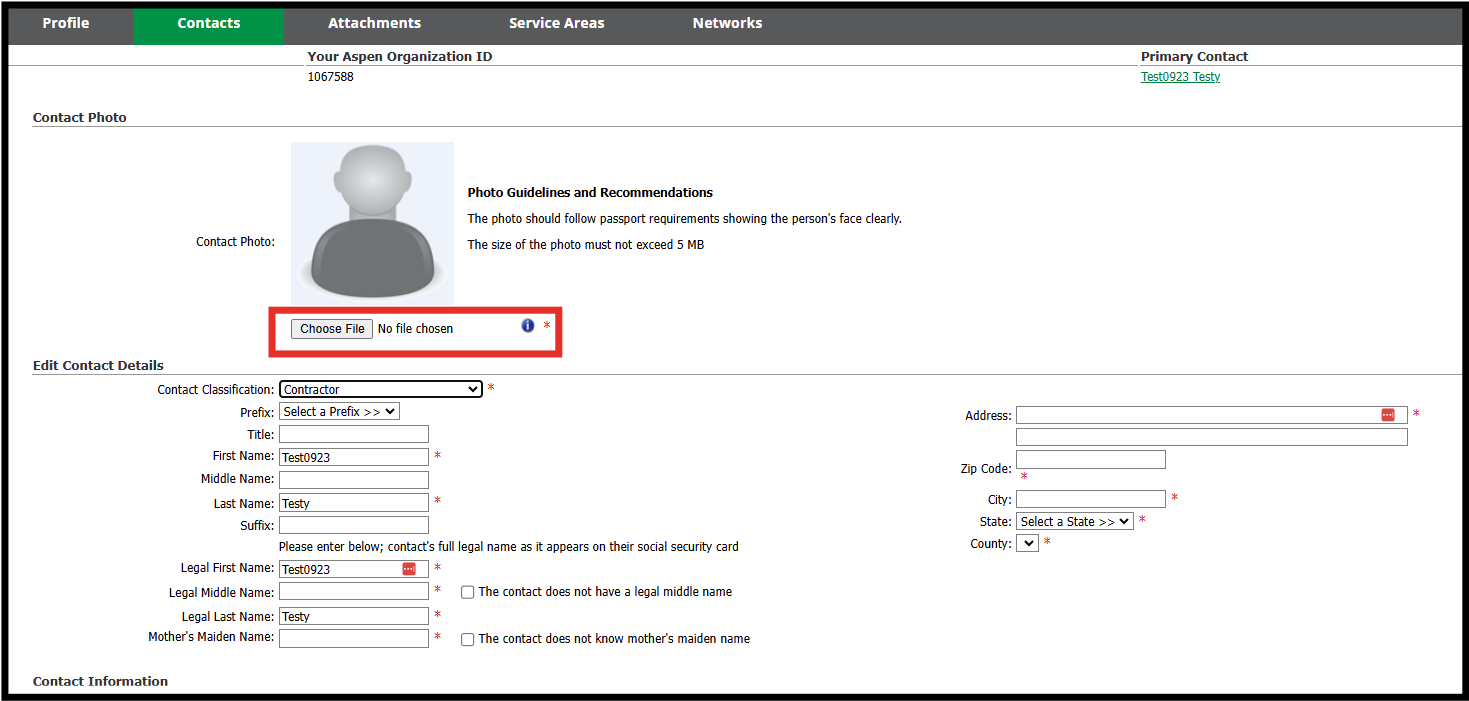Click the blue info icon beside Choose File
1469x701 pixels.
pos(528,326)
